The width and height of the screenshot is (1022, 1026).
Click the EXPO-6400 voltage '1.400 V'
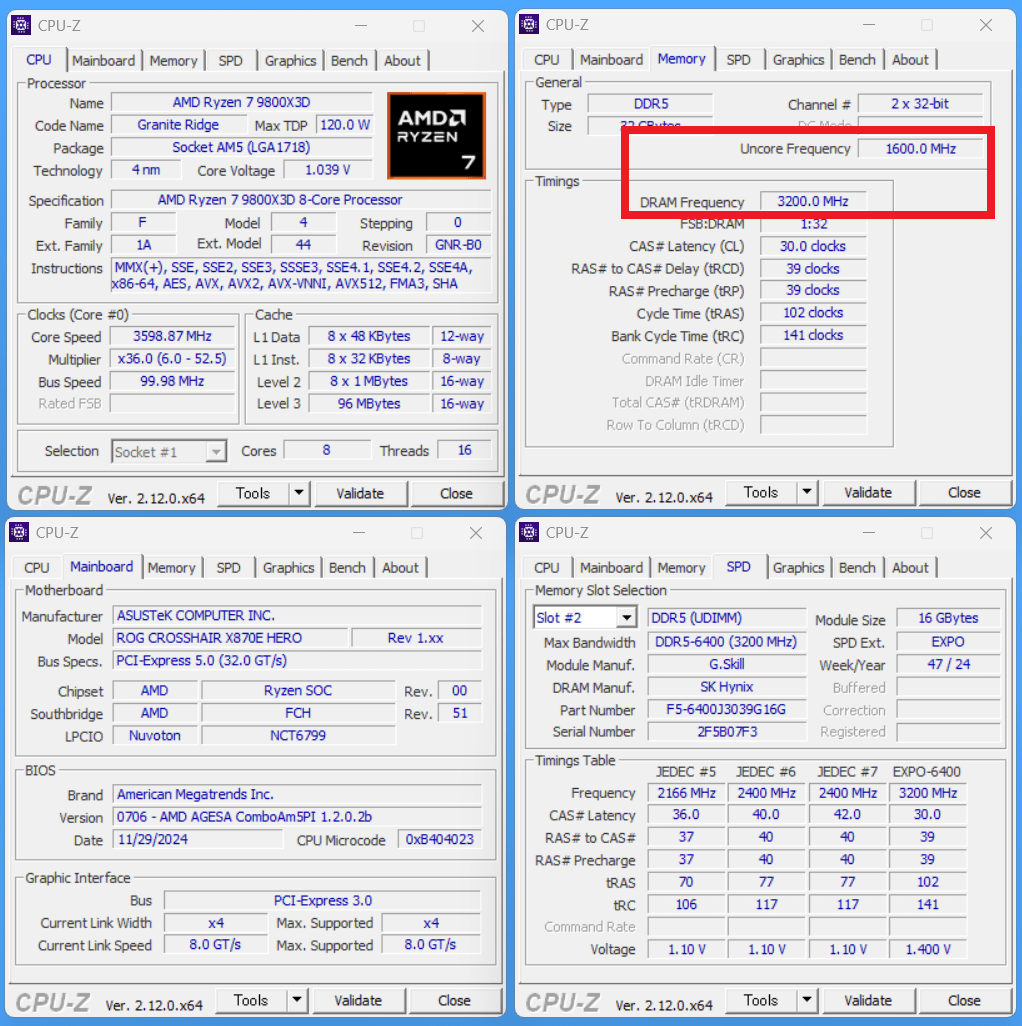(928, 949)
